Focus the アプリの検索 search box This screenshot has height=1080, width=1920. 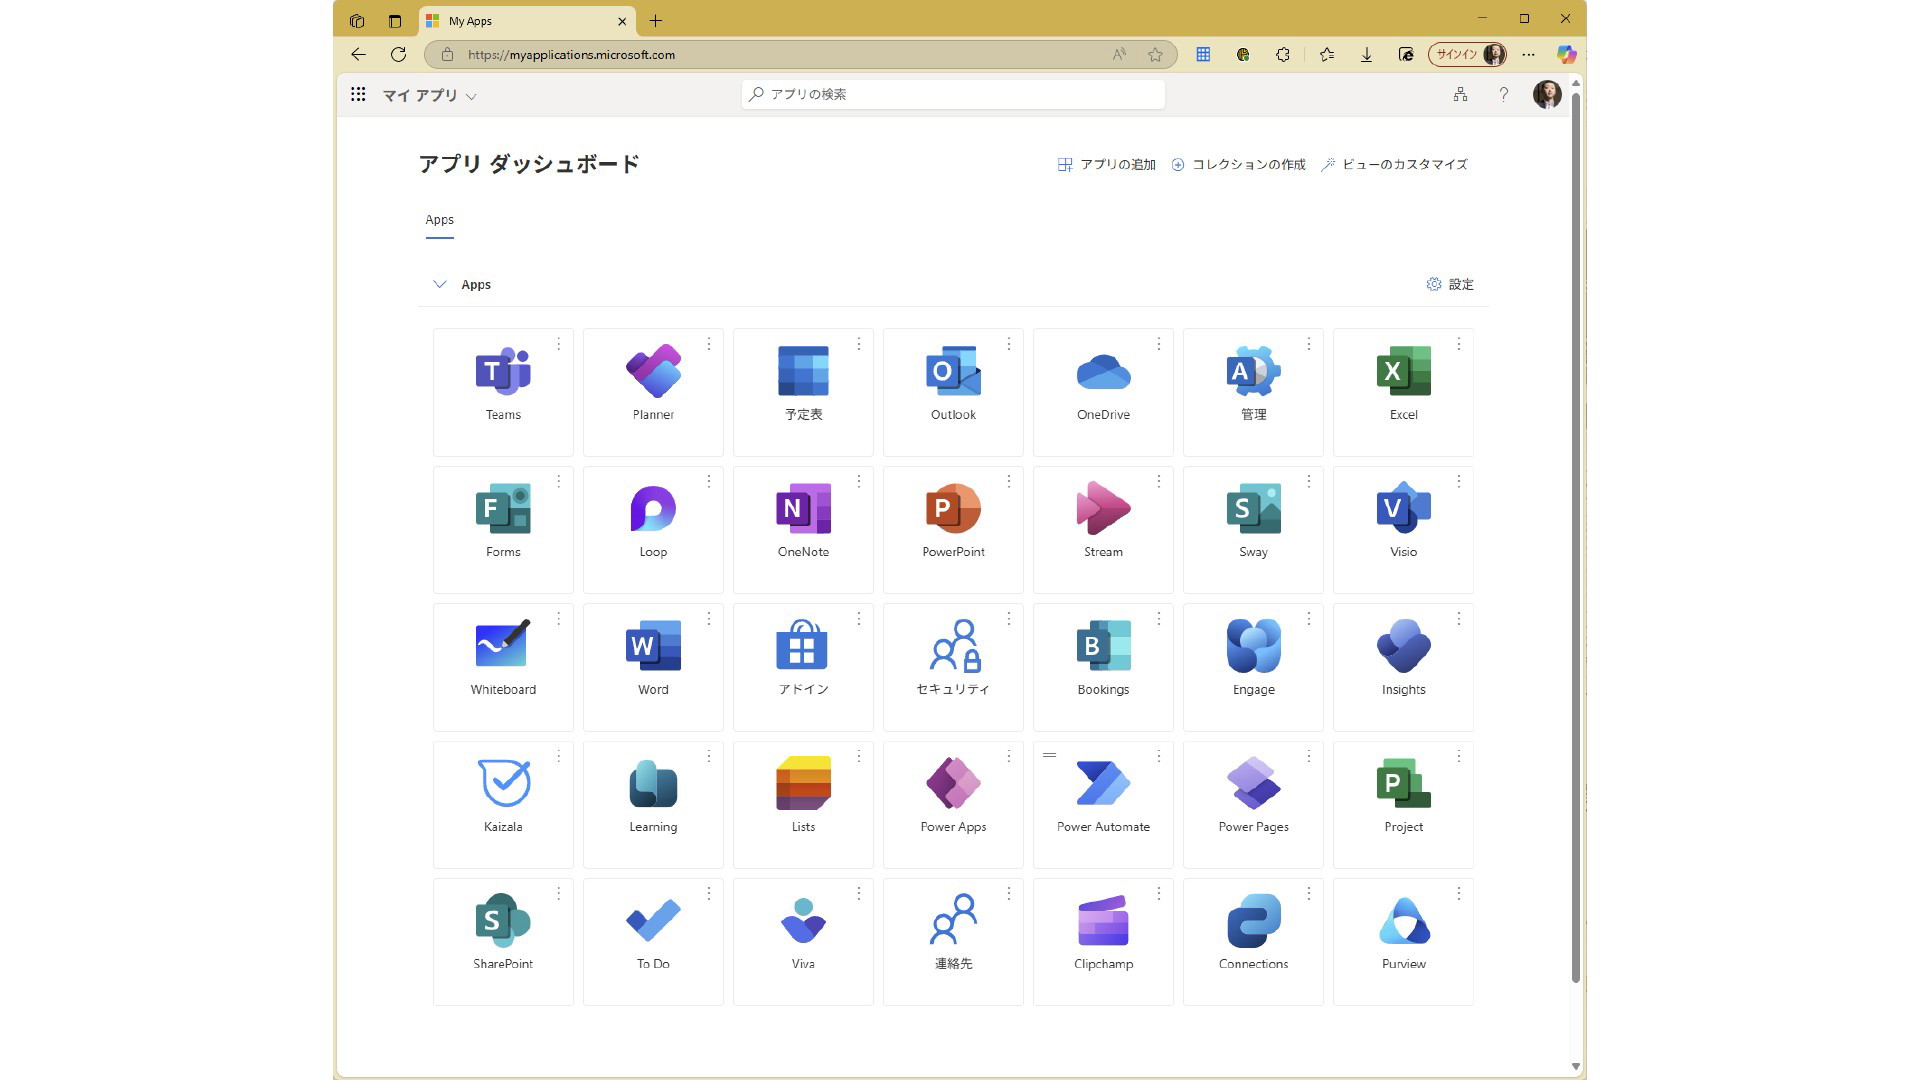pos(953,94)
